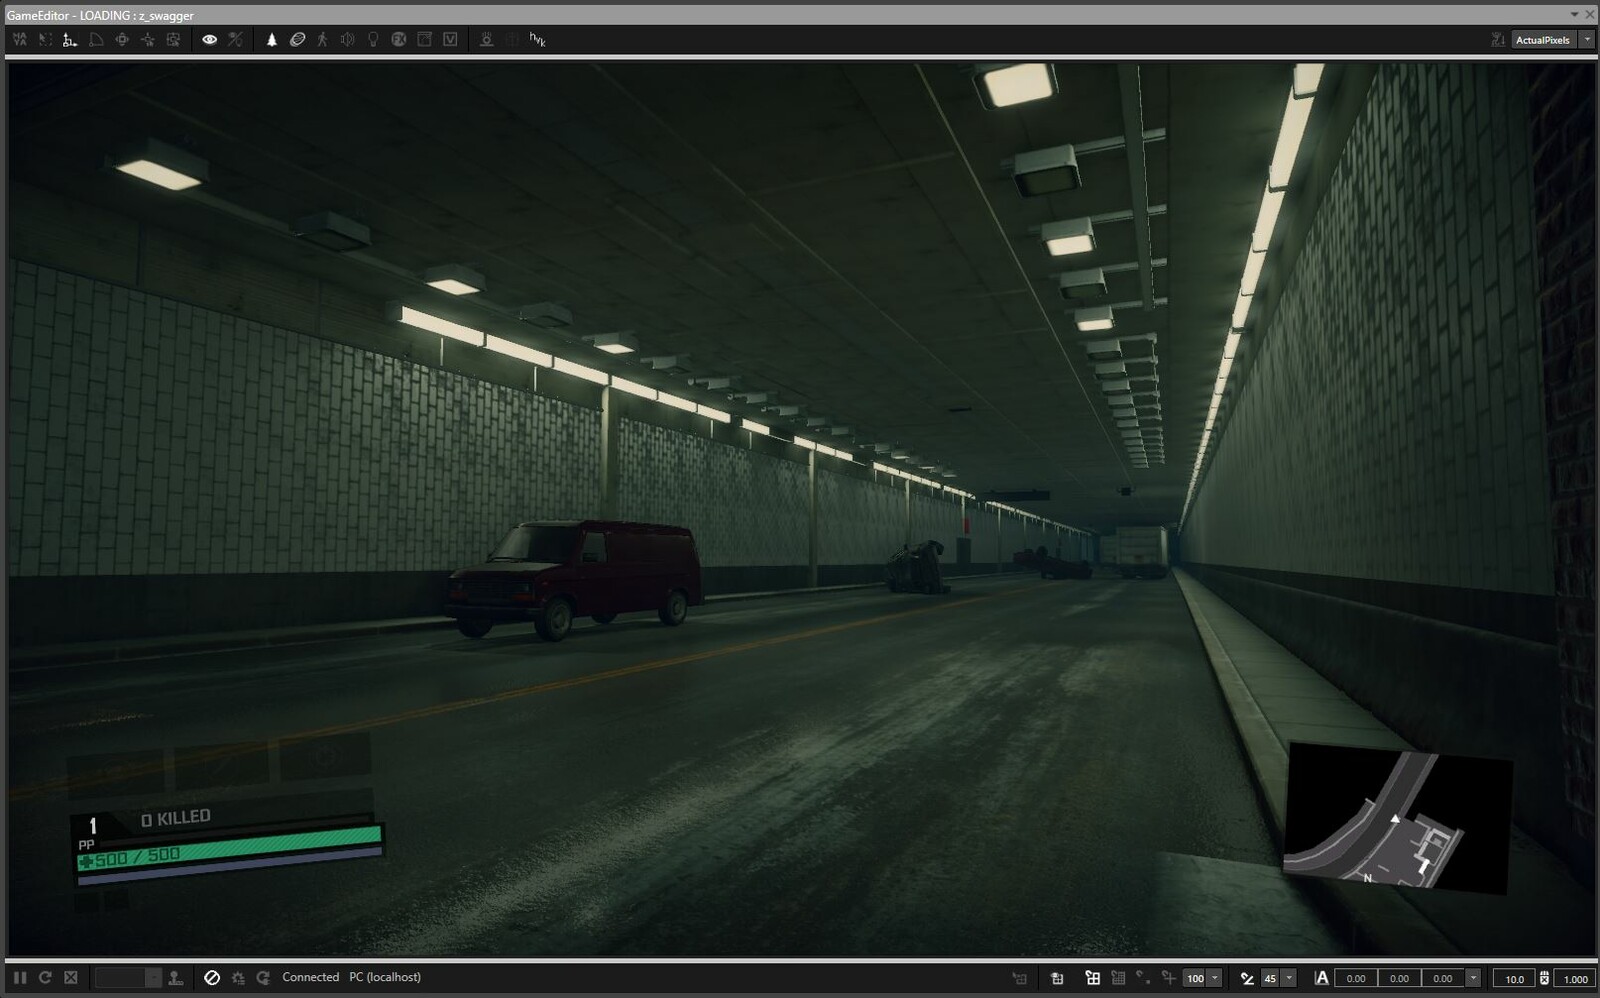Toggle the tree foliage layer icon
The height and width of the screenshot is (998, 1600).
271,40
